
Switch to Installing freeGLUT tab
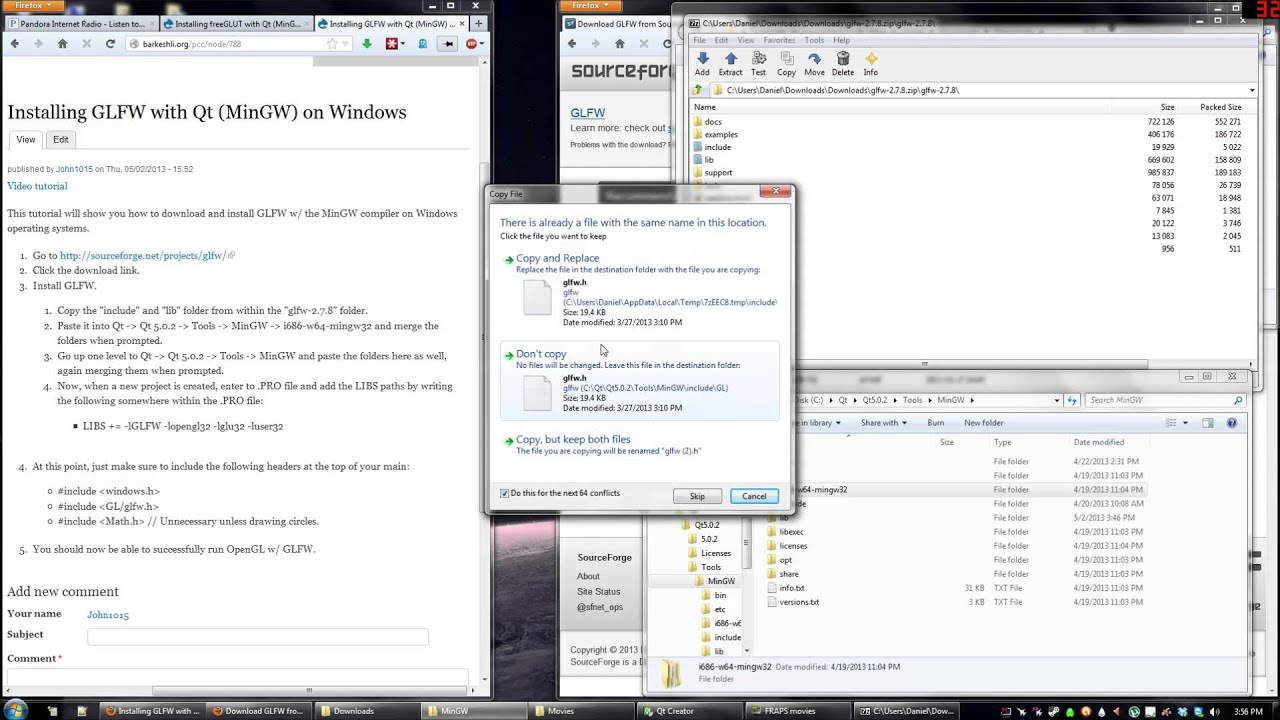pyautogui.click(x=237, y=24)
